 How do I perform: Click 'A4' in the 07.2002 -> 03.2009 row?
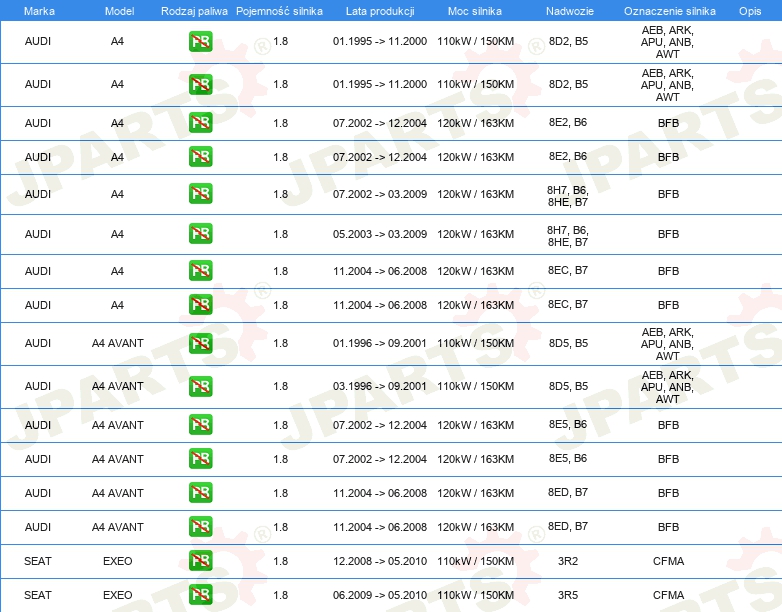click(x=117, y=194)
